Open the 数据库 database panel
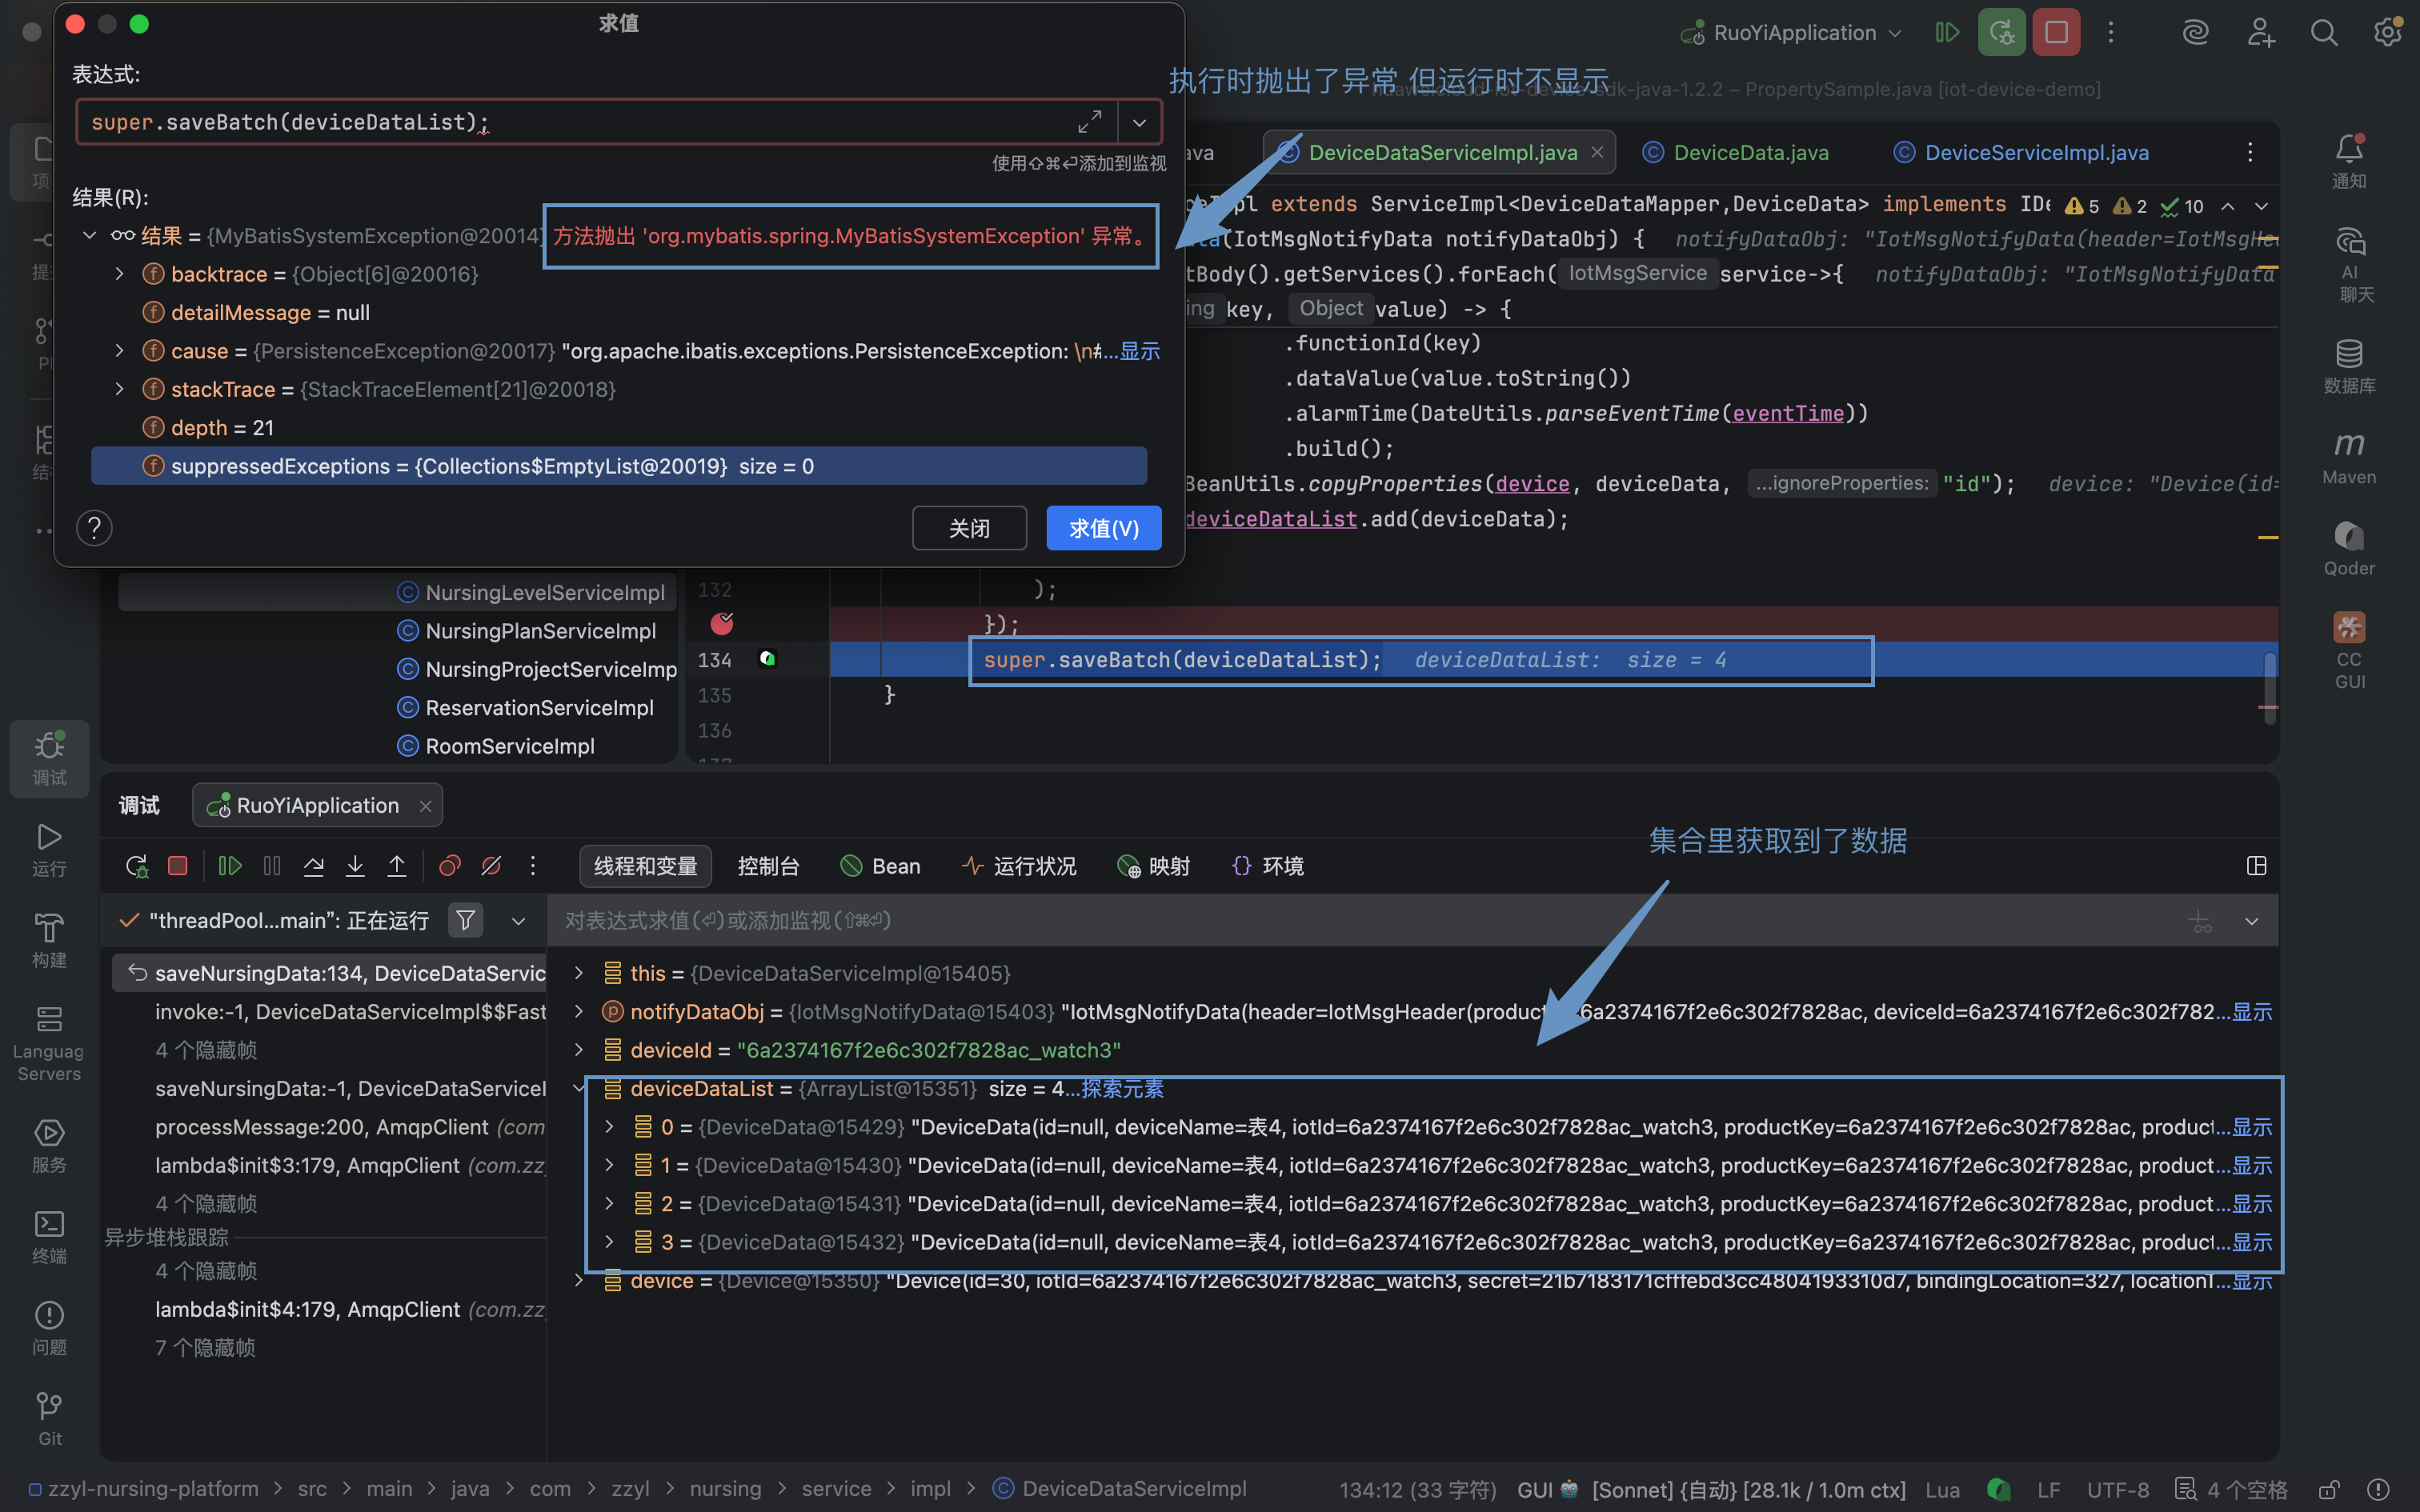The width and height of the screenshot is (2420, 1512). [2349, 366]
